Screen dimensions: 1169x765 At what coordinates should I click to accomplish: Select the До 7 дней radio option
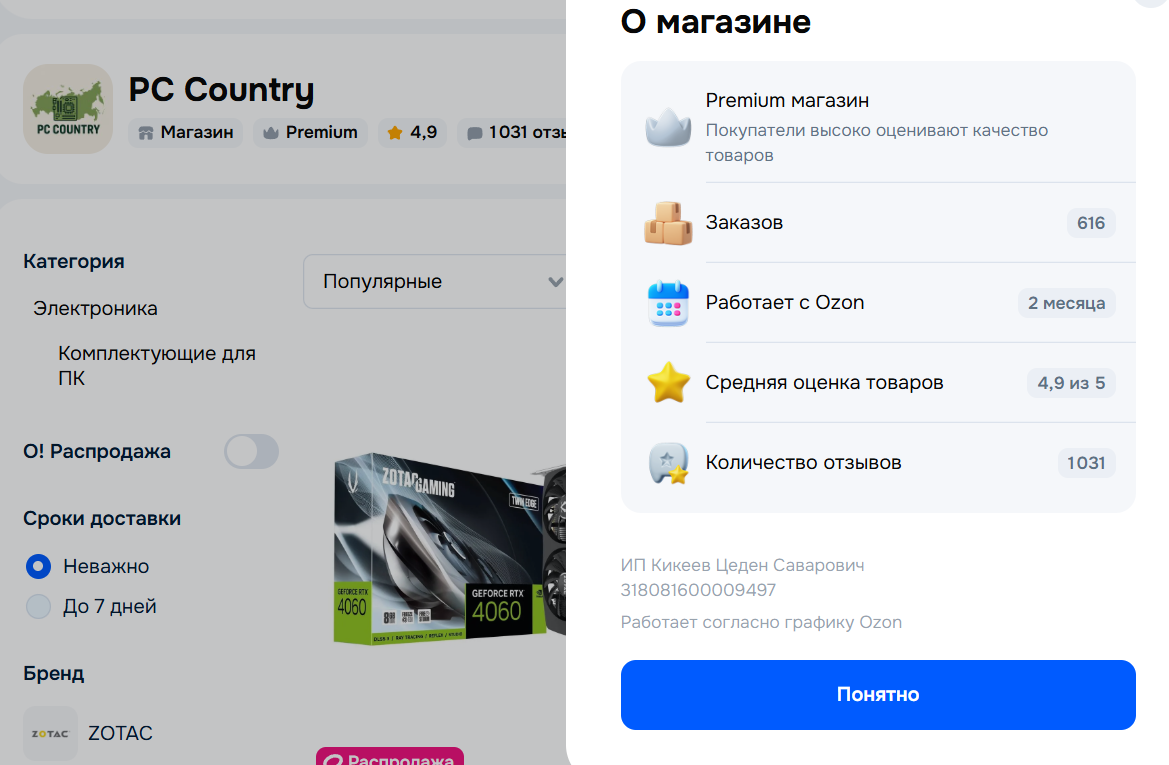click(38, 607)
